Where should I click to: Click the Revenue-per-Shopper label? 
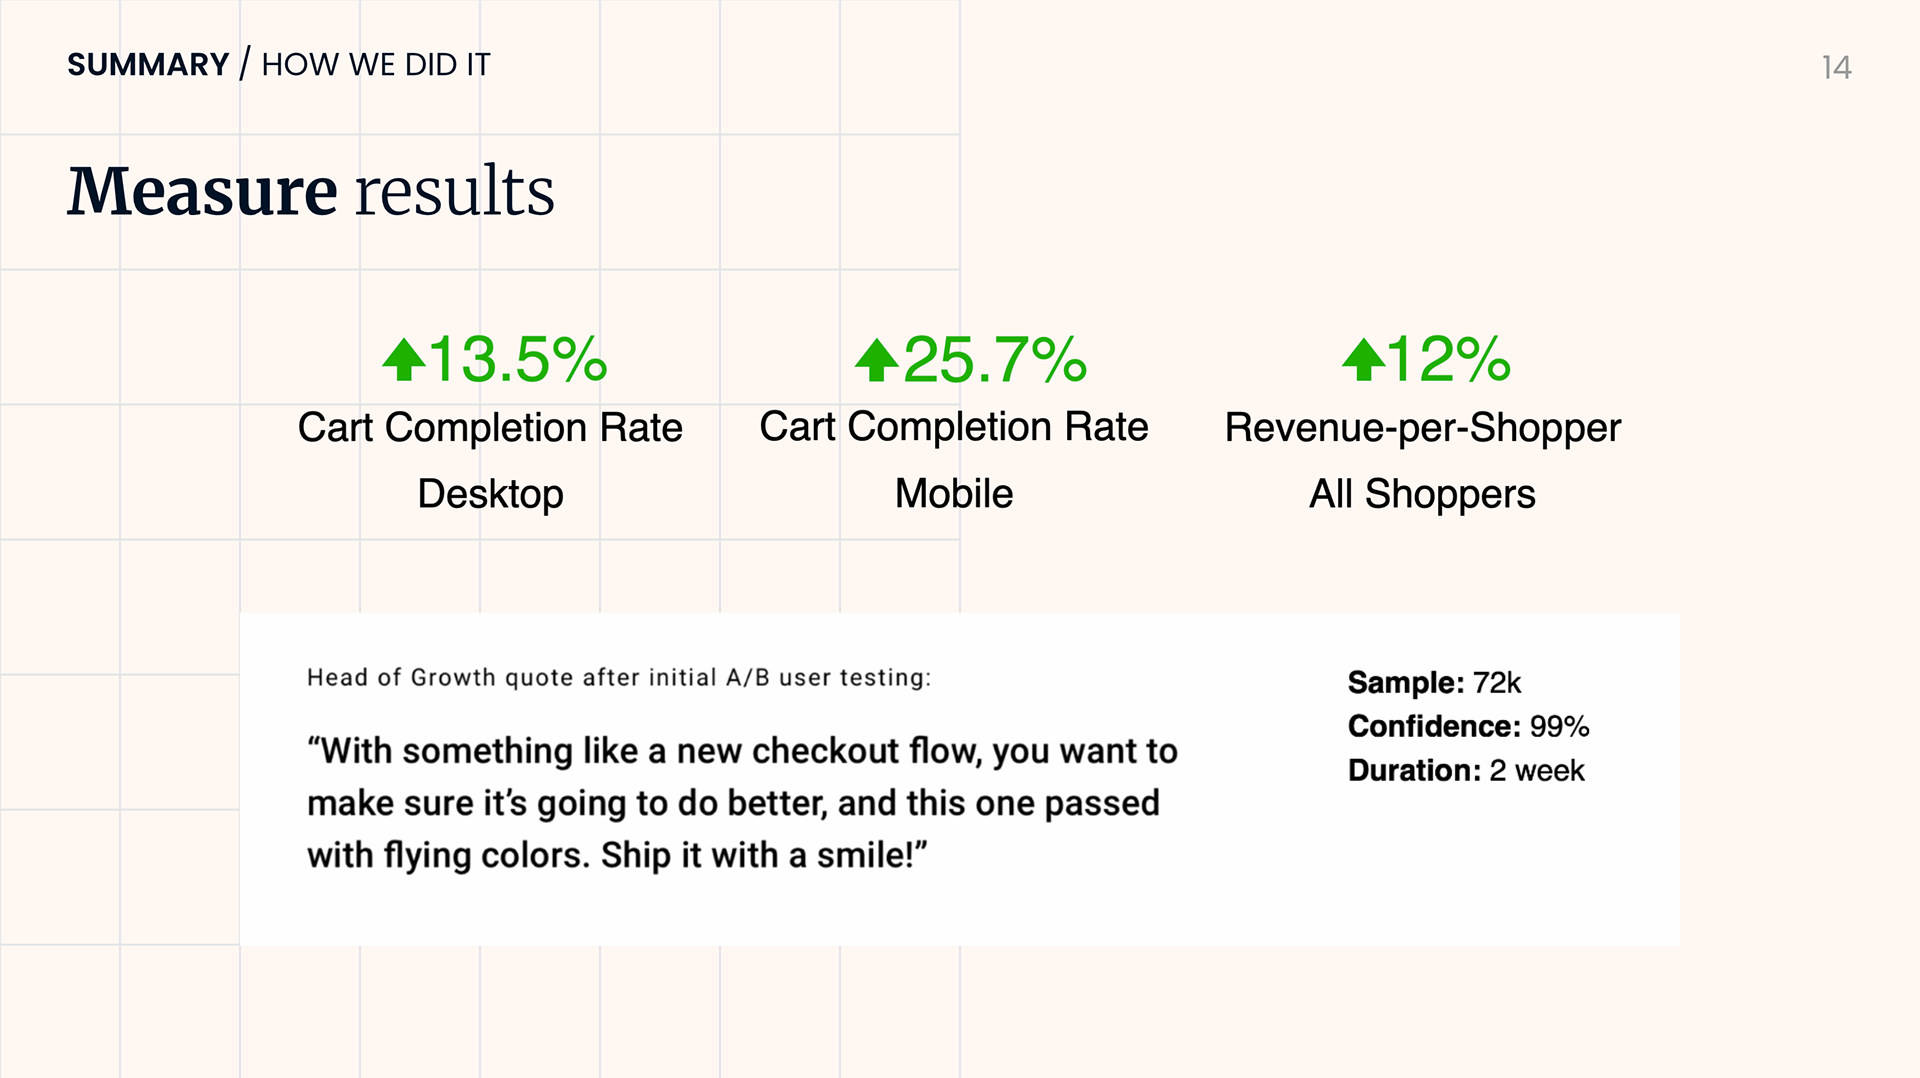pyautogui.click(x=1423, y=428)
